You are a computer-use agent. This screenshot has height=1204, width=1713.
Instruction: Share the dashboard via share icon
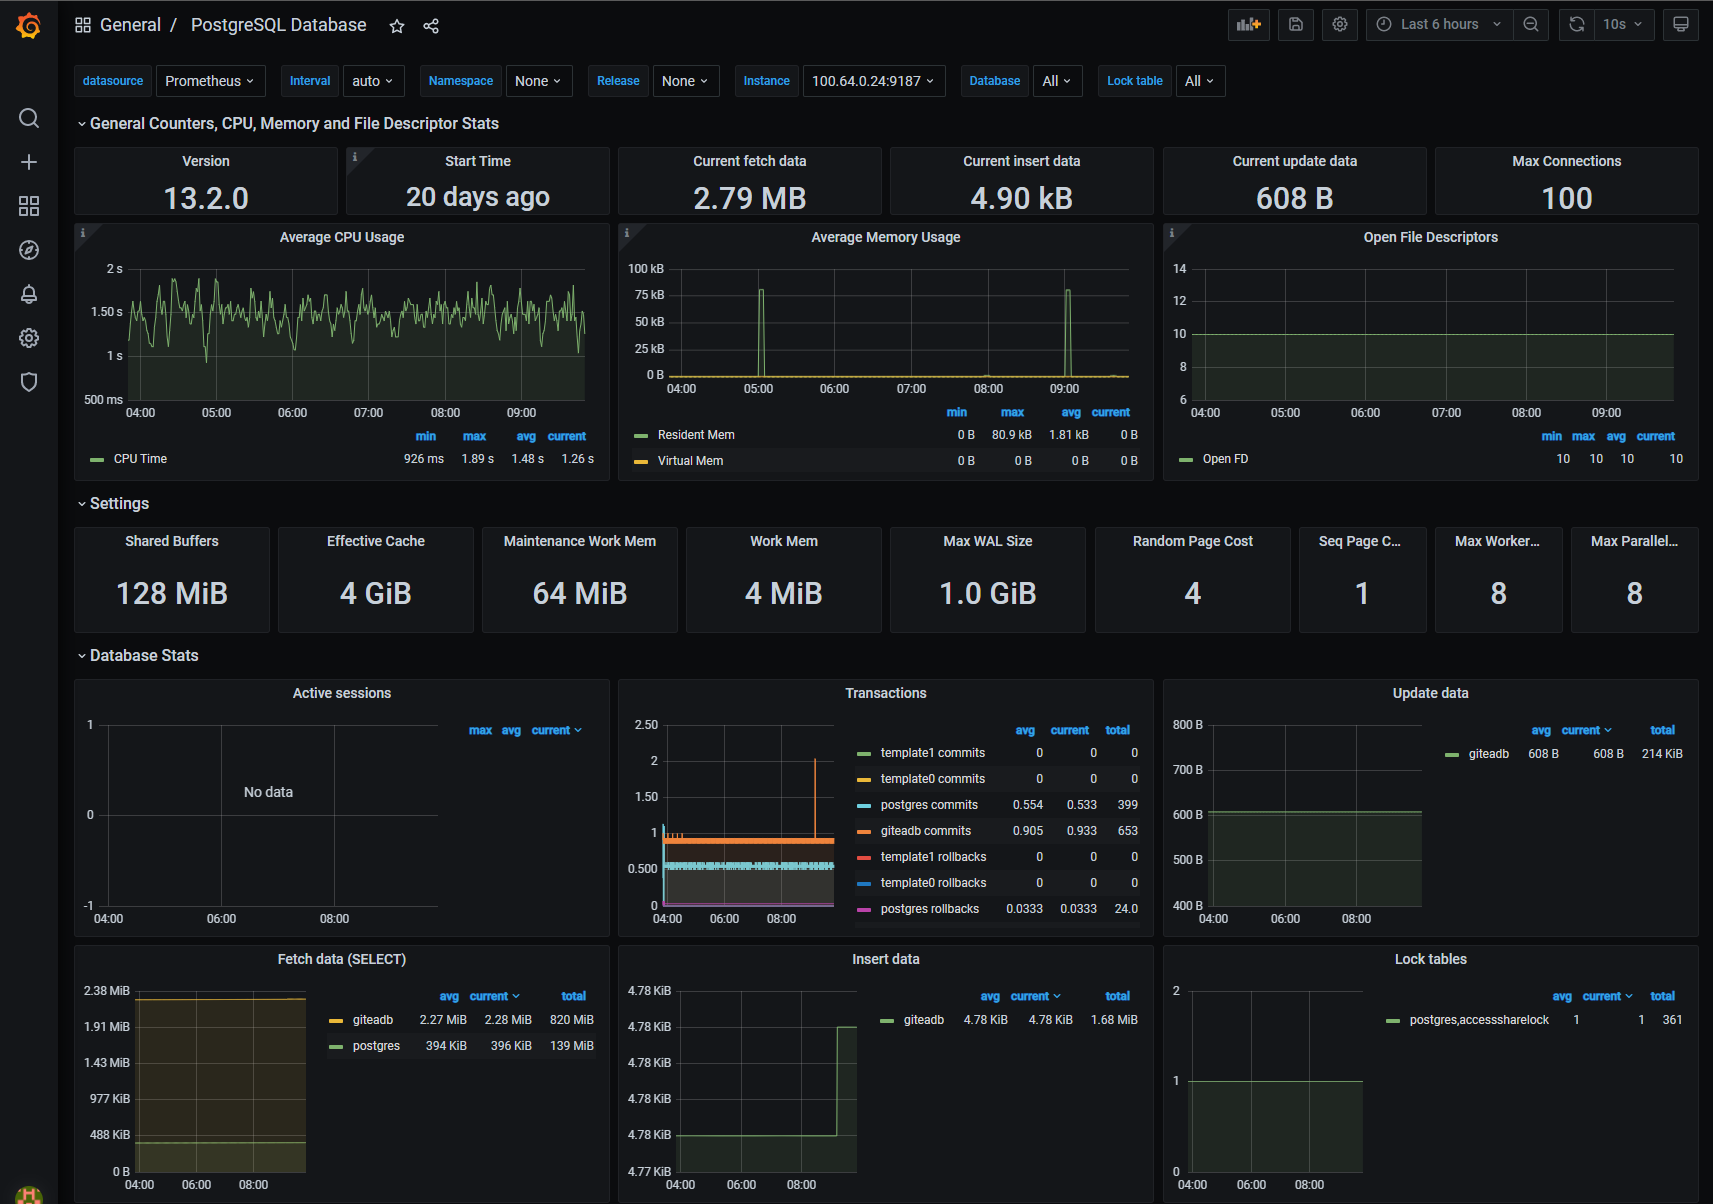[x=431, y=26]
